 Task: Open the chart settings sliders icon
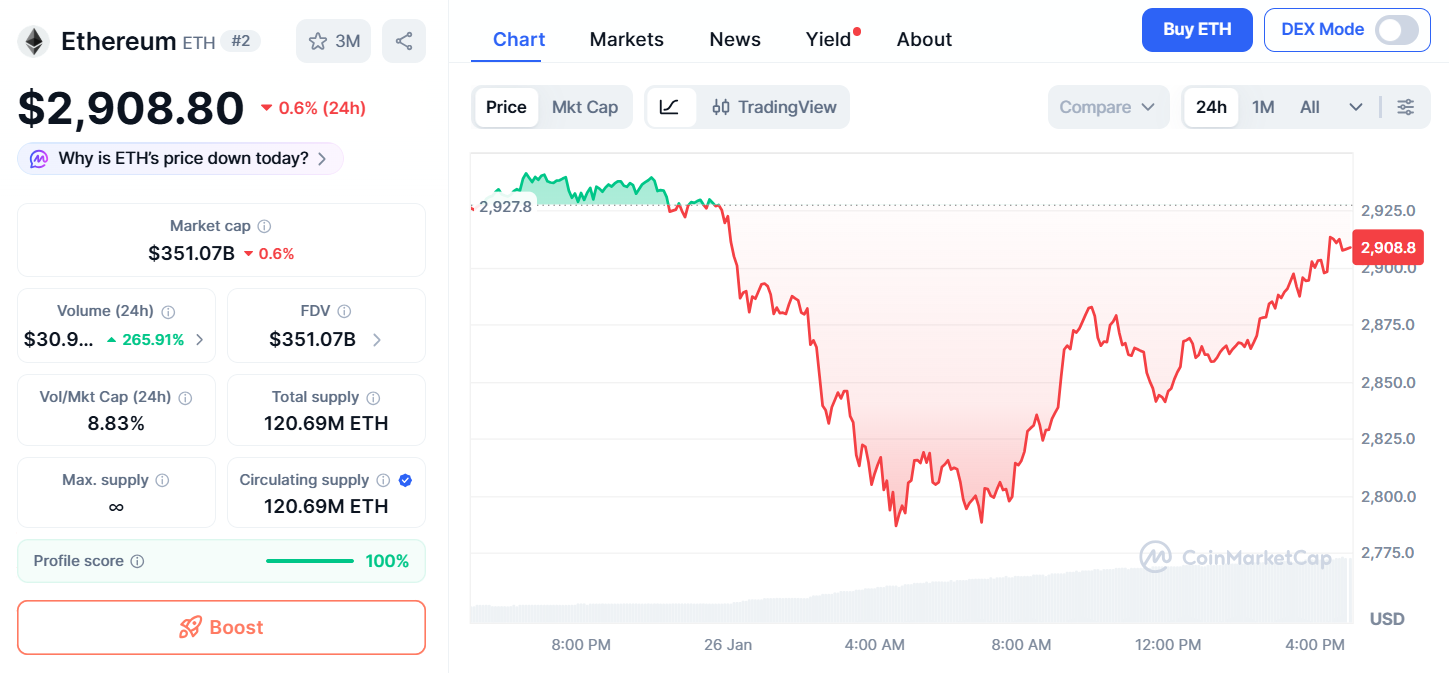pos(1406,107)
